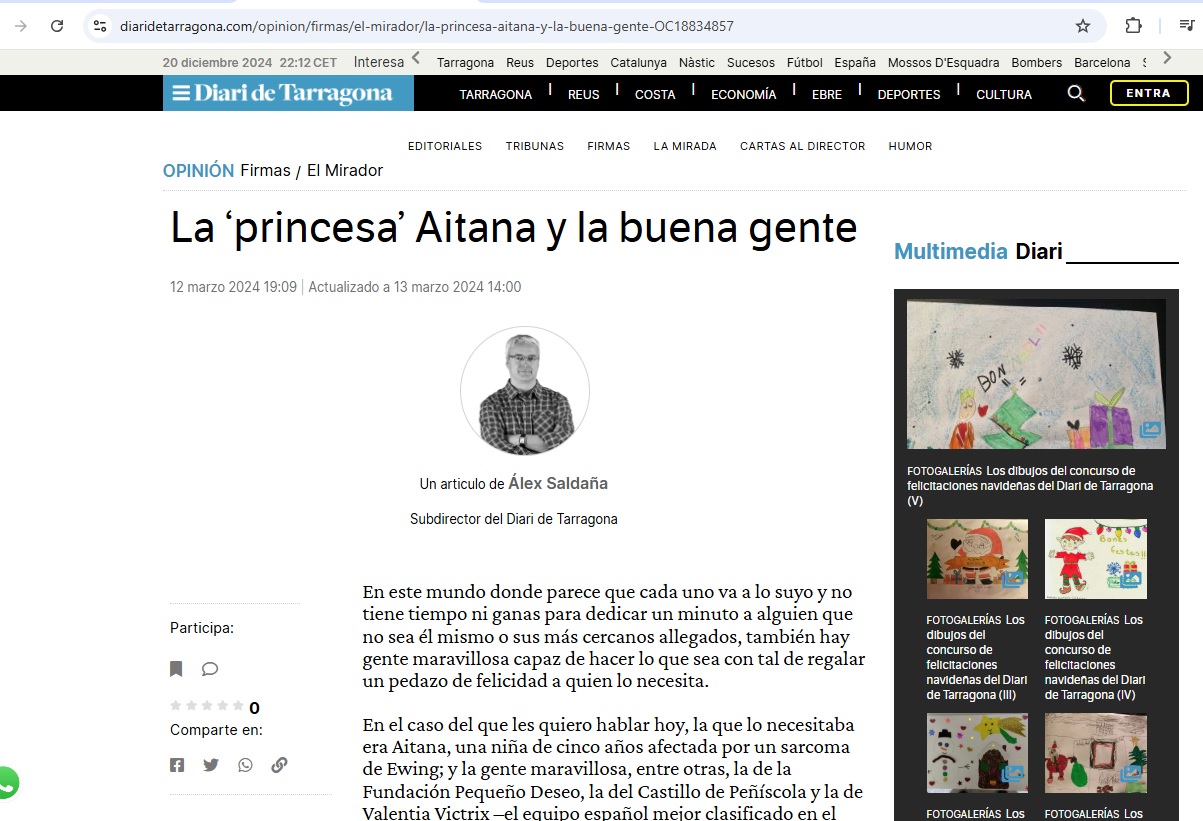1203x821 pixels.
Task: Open the El Mirador breadcrumb link
Action: click(345, 171)
